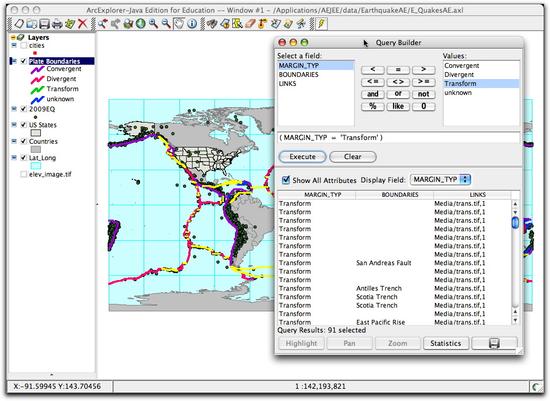Select BOUNDARIES in the field list
The width and height of the screenshot is (550, 401).
click(x=299, y=75)
